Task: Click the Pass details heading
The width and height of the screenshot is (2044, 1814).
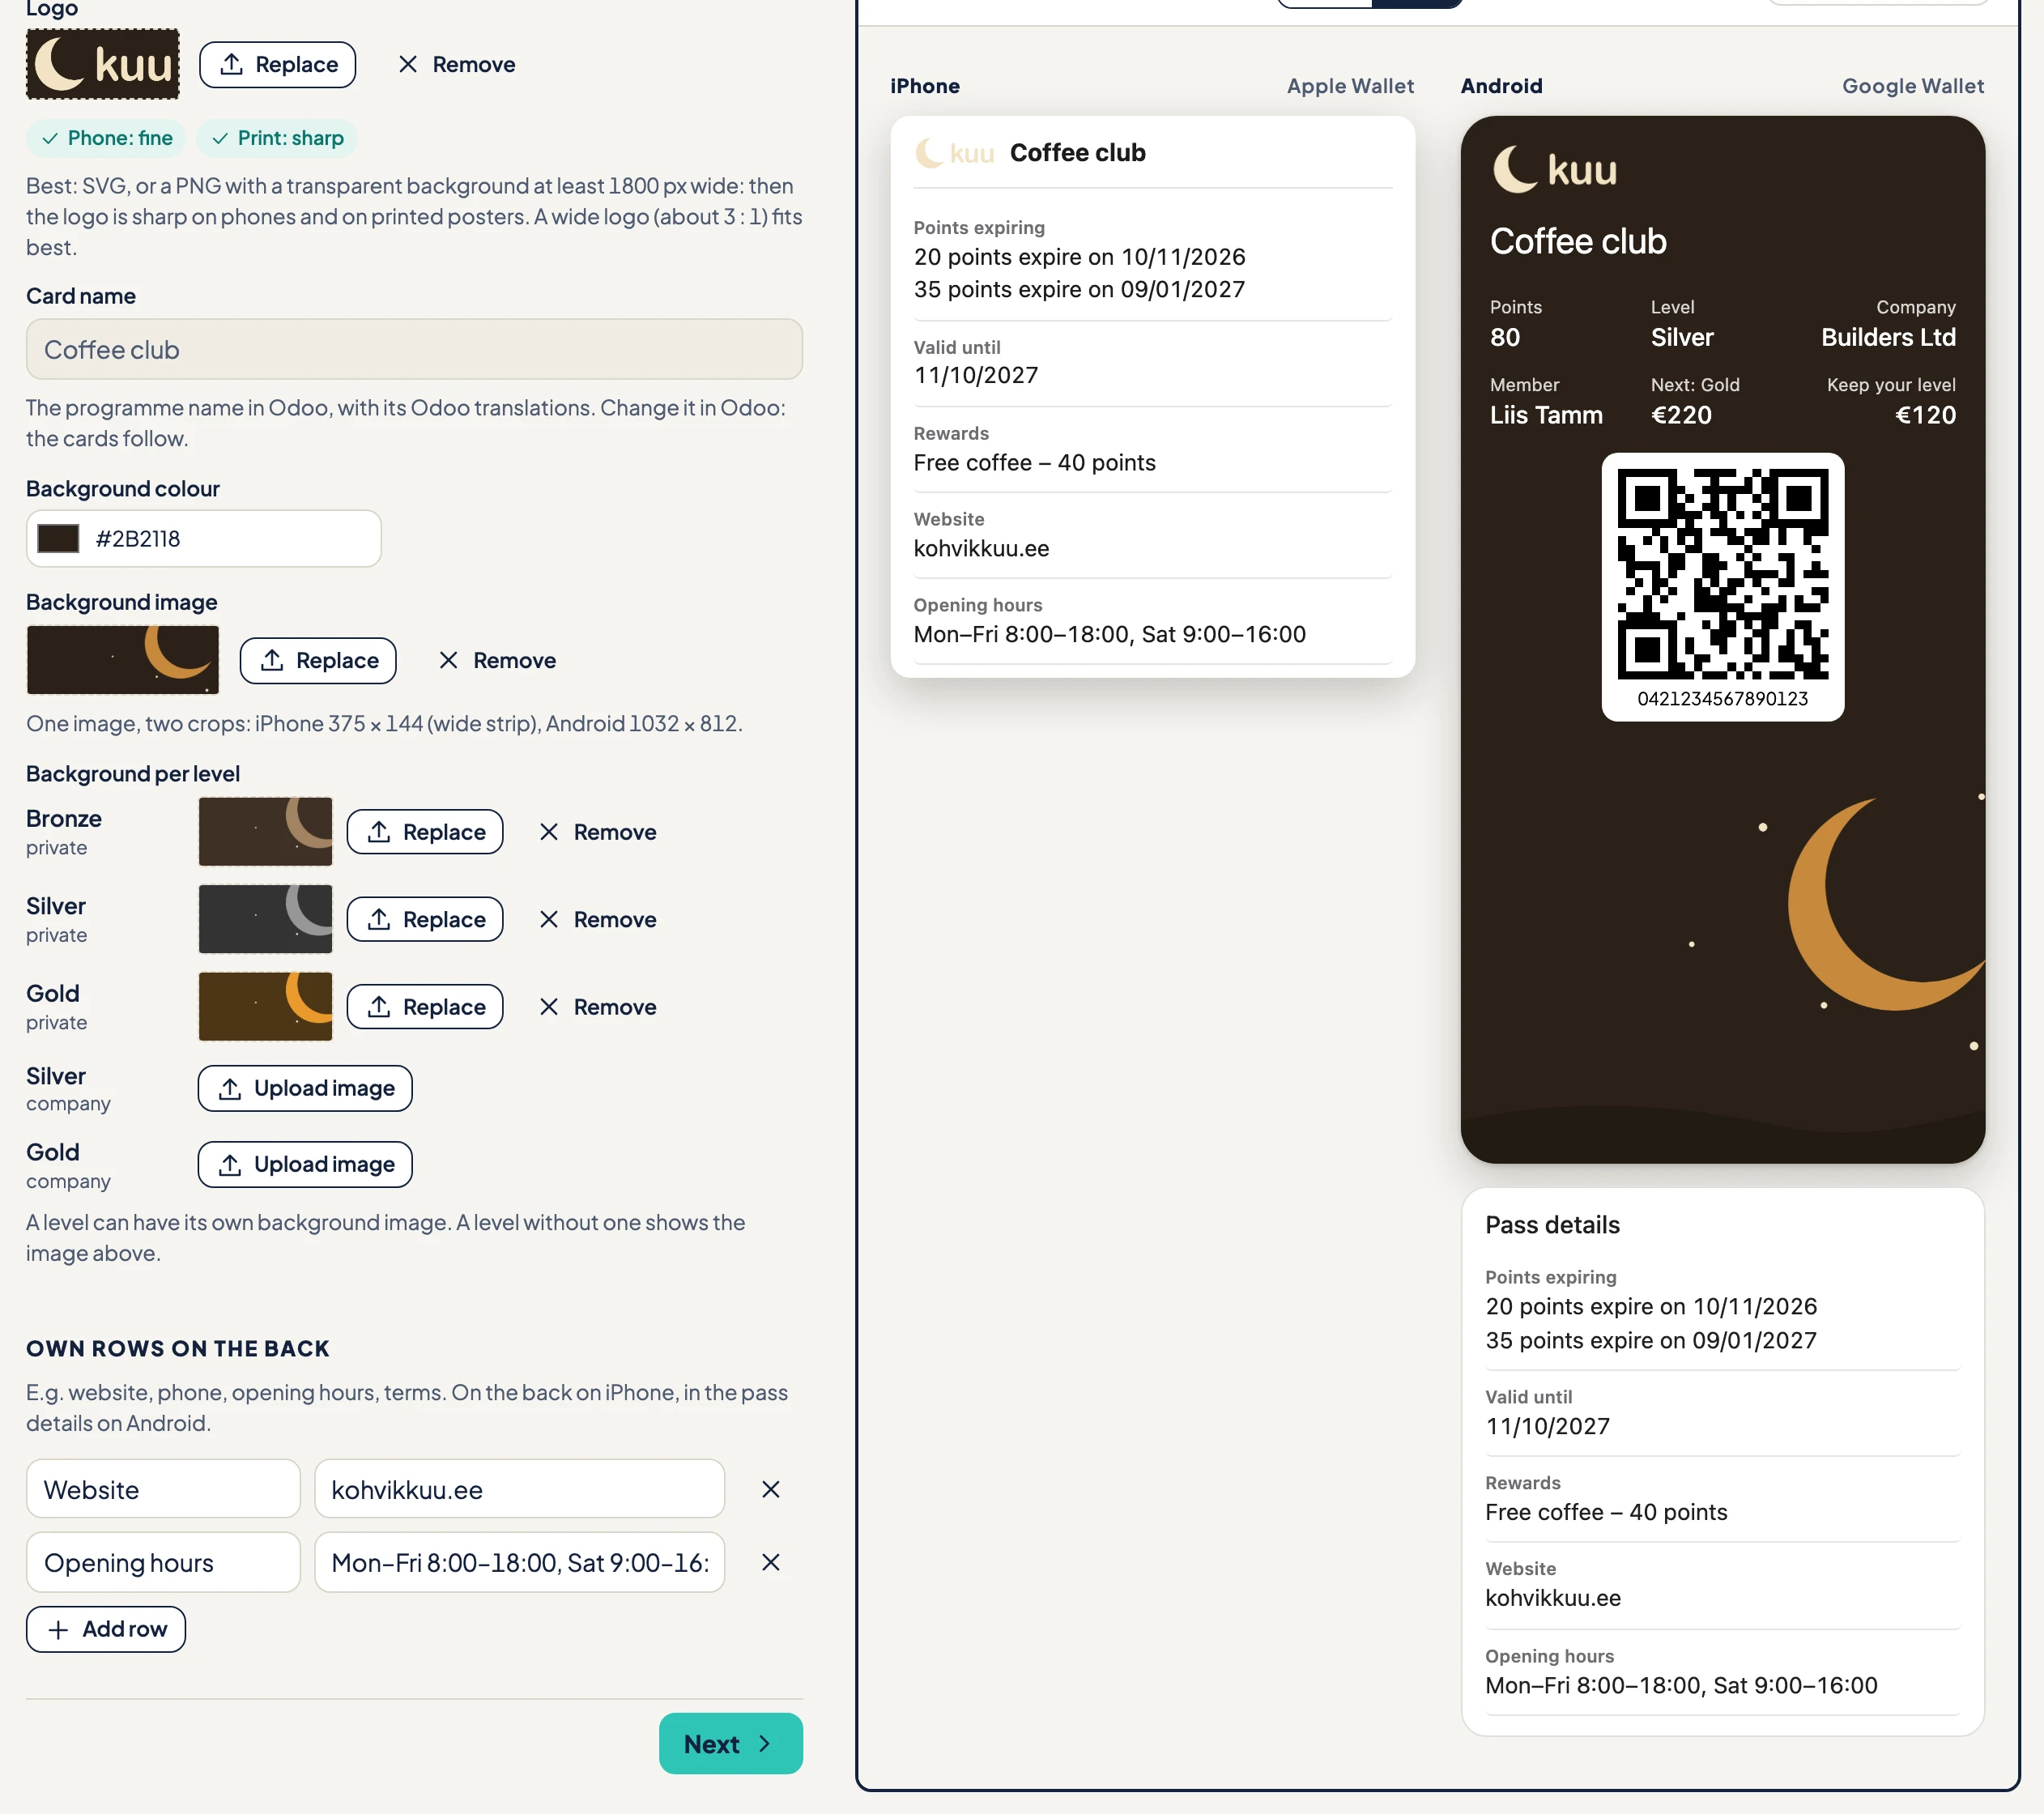Action: click(1552, 1225)
